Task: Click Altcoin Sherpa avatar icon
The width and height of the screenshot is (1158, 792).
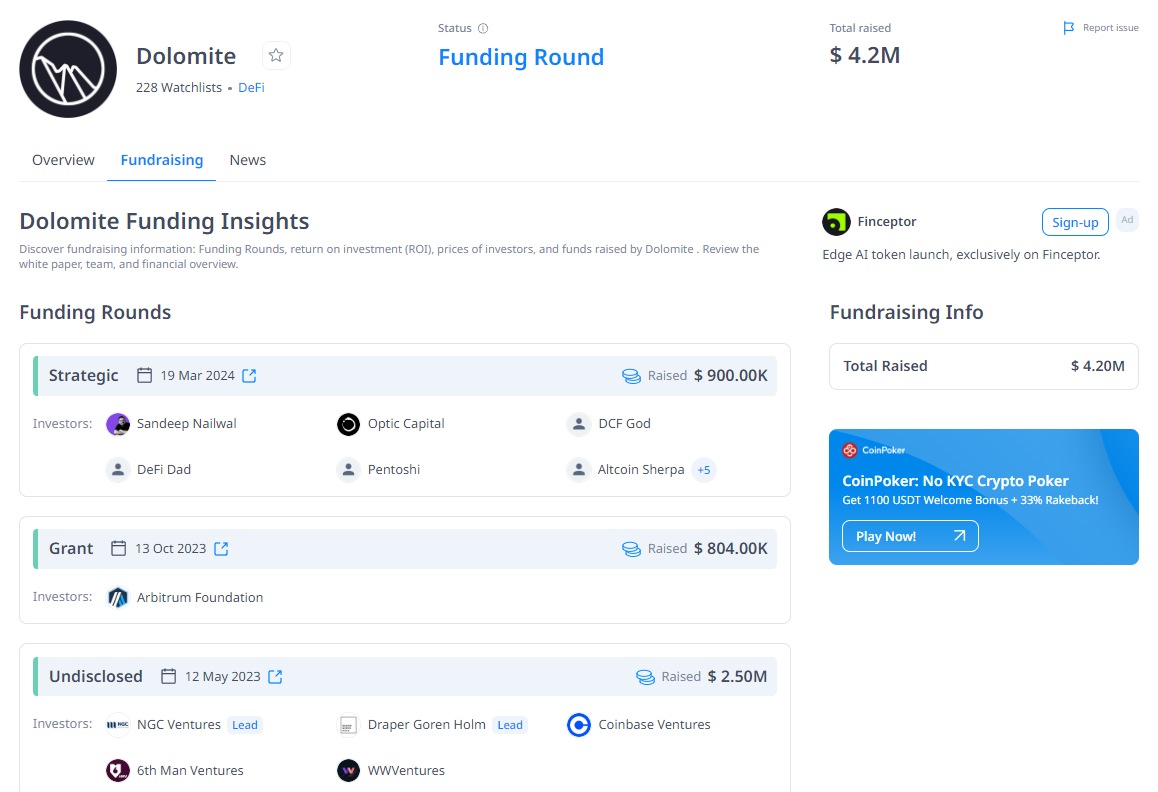Action: pyautogui.click(x=579, y=470)
